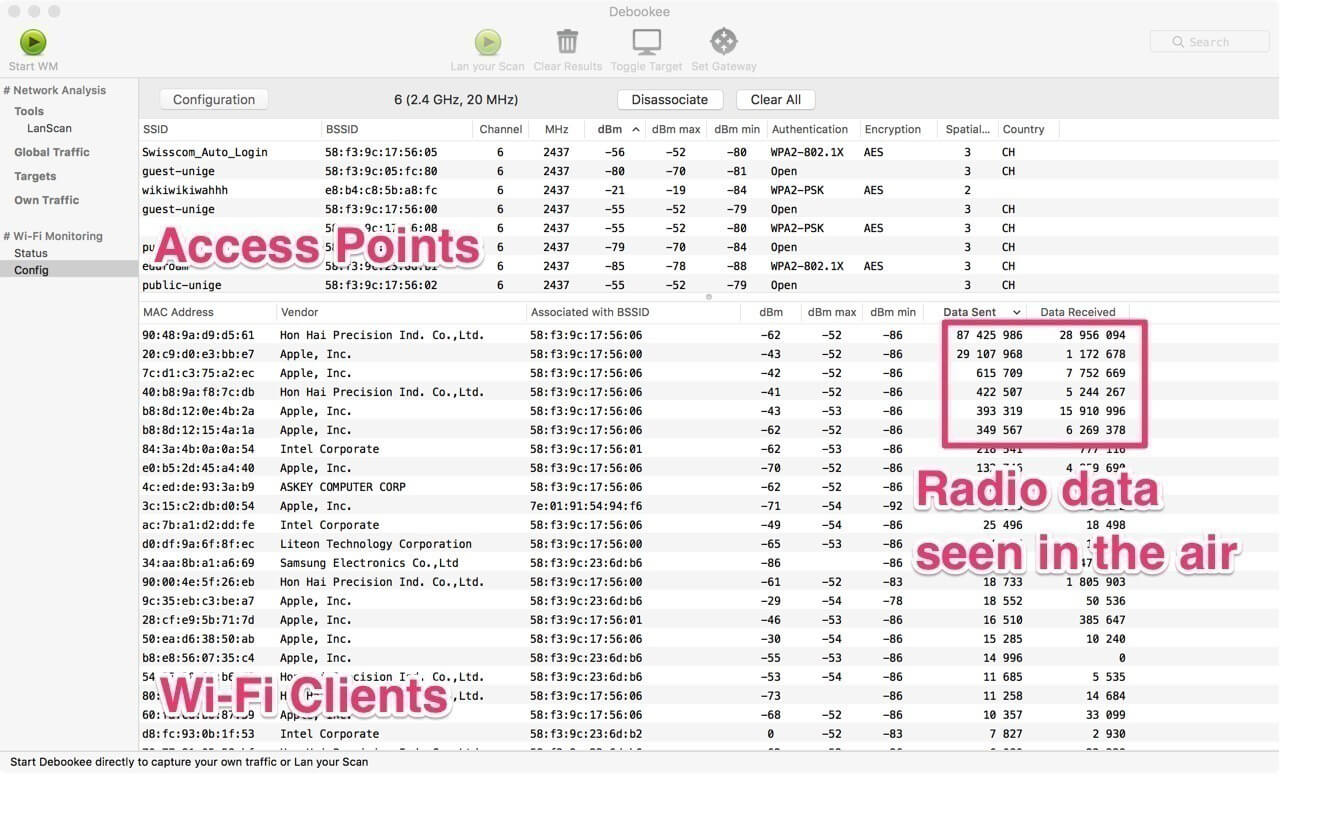Screen dimensions: 1320x814
Task: Open LanScan in the sidebar
Action: tap(49, 128)
